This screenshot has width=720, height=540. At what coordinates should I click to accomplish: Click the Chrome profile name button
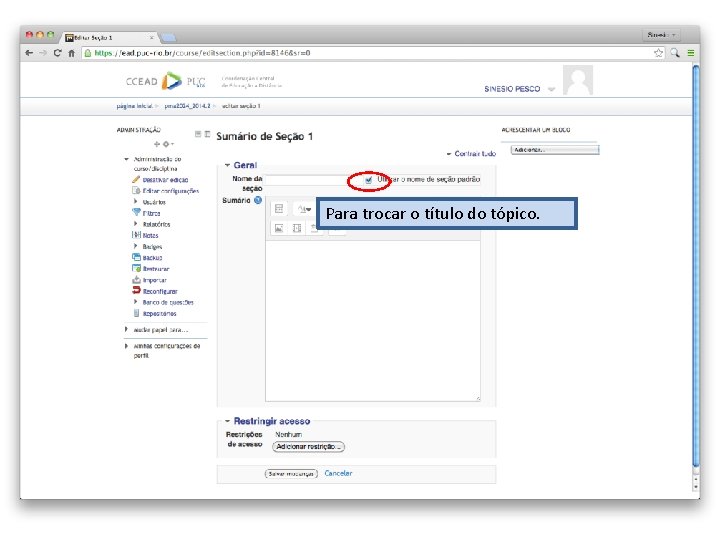click(x=660, y=35)
